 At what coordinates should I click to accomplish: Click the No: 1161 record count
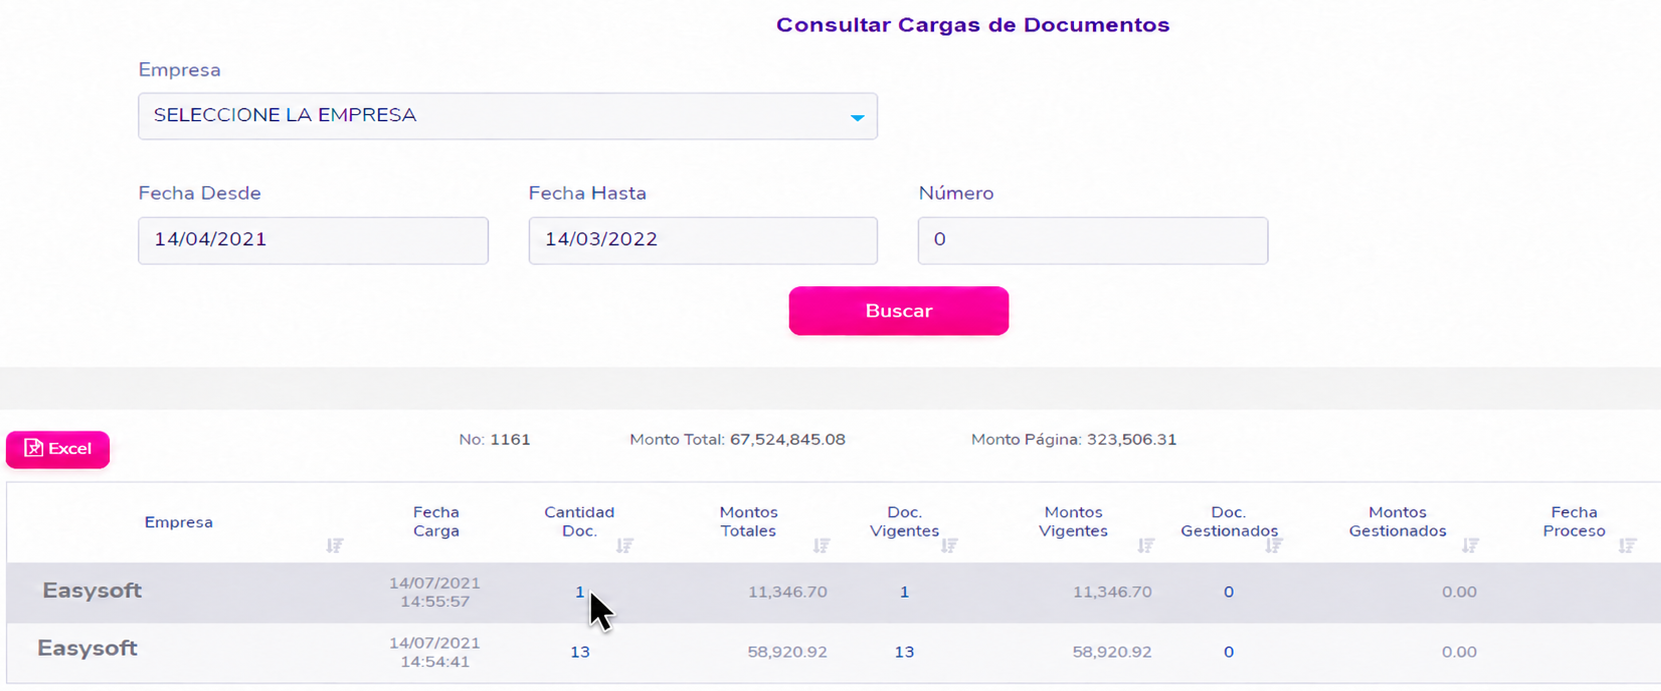[x=495, y=440]
